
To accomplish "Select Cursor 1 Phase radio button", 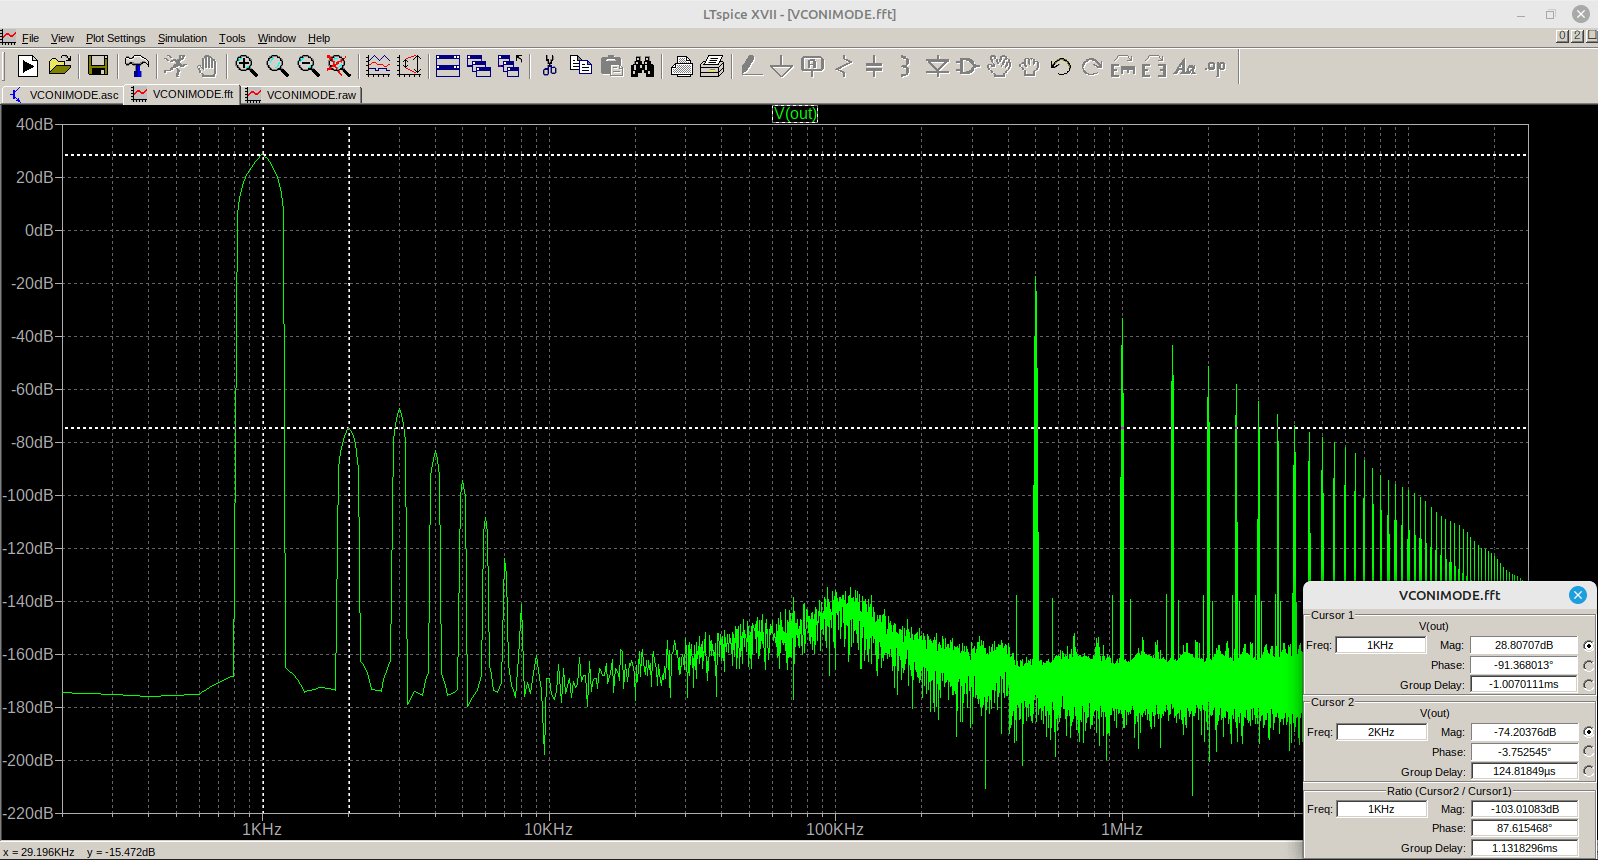I will (1588, 665).
